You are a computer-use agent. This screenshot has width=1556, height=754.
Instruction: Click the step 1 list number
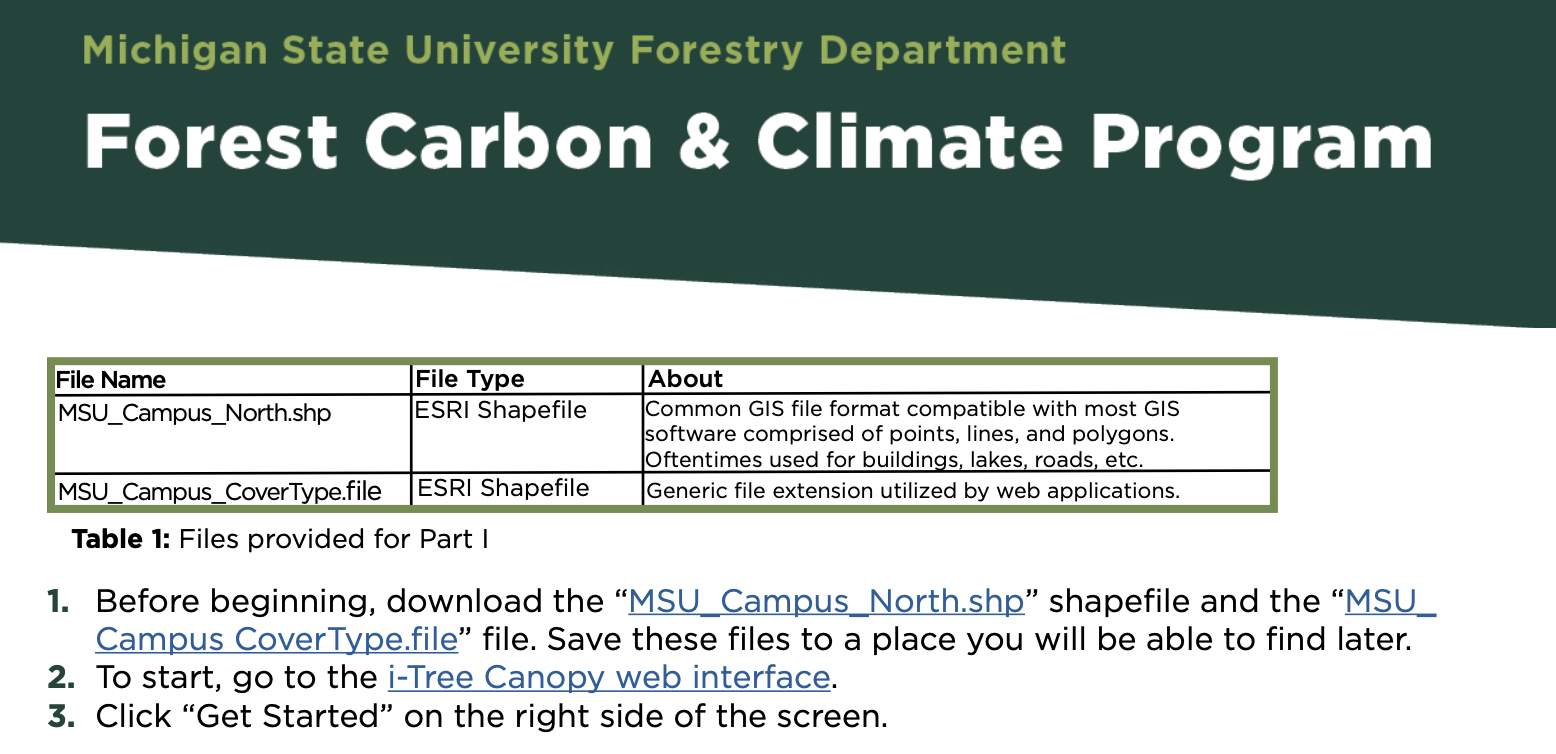[x=58, y=602]
